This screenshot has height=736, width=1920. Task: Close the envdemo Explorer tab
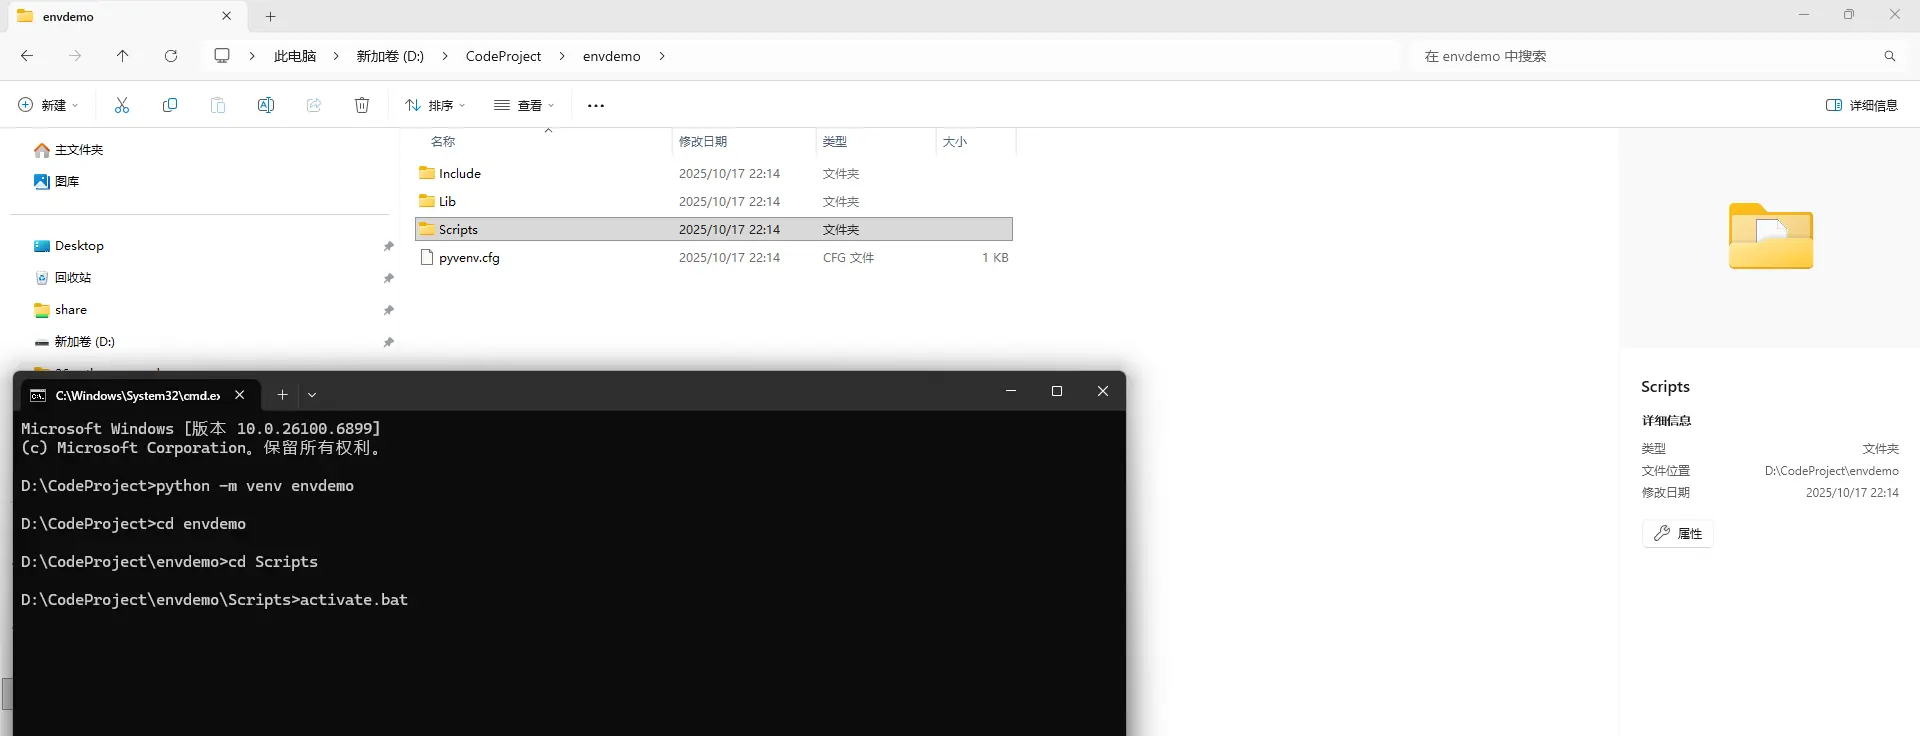click(227, 16)
